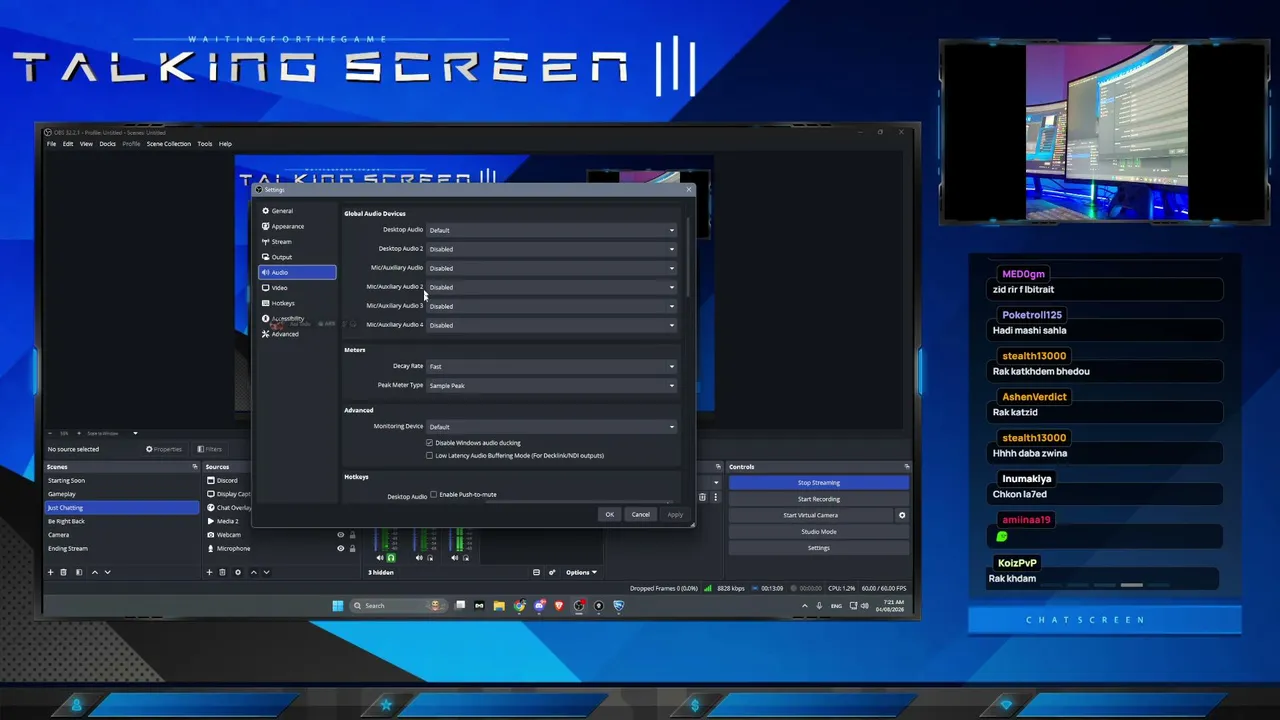Lock the Microphone source

(353, 548)
